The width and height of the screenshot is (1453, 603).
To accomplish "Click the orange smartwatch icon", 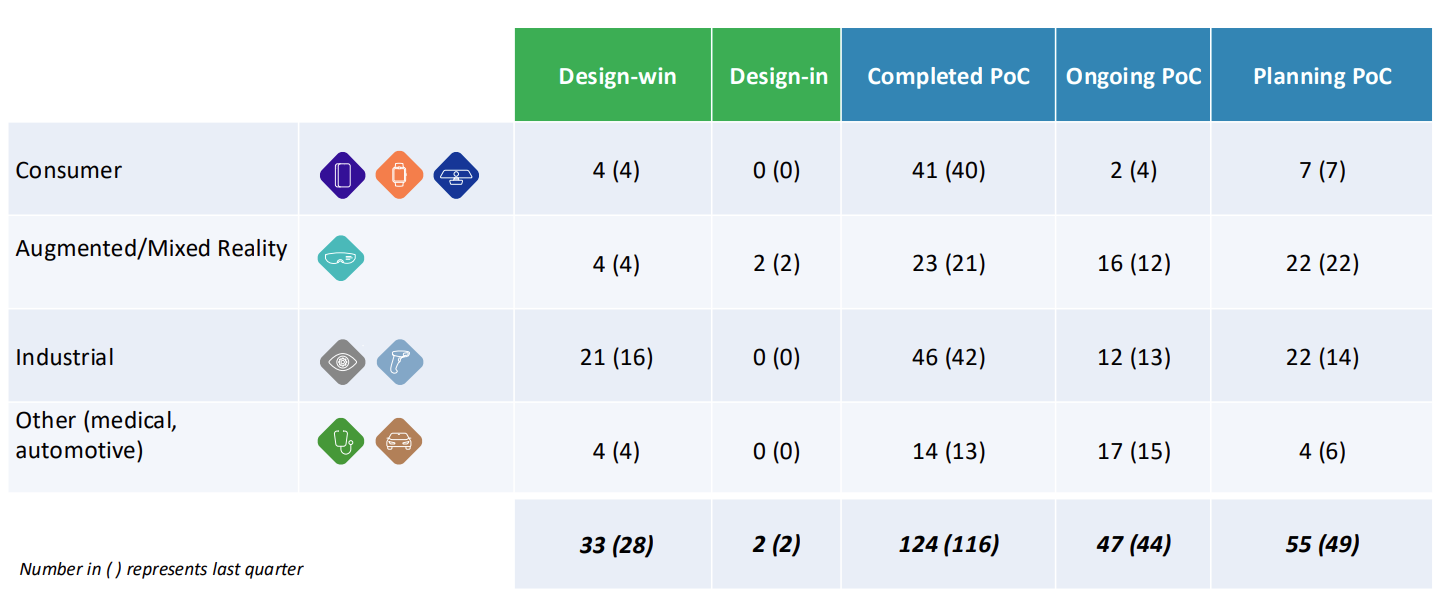I will pyautogui.click(x=399, y=175).
